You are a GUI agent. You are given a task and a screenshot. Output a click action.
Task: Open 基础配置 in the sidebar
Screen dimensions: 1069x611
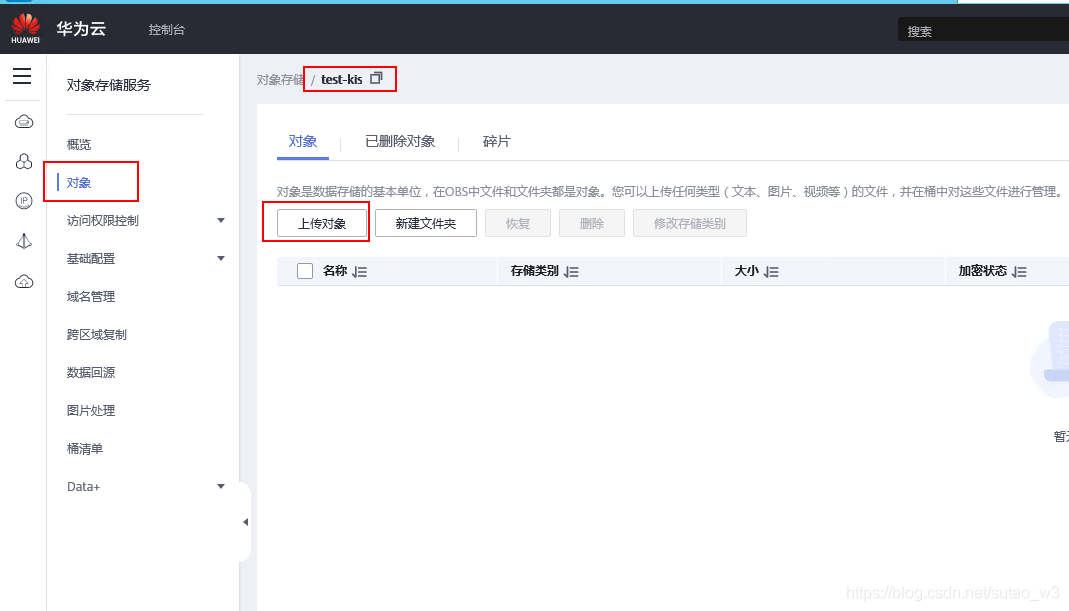pos(91,258)
